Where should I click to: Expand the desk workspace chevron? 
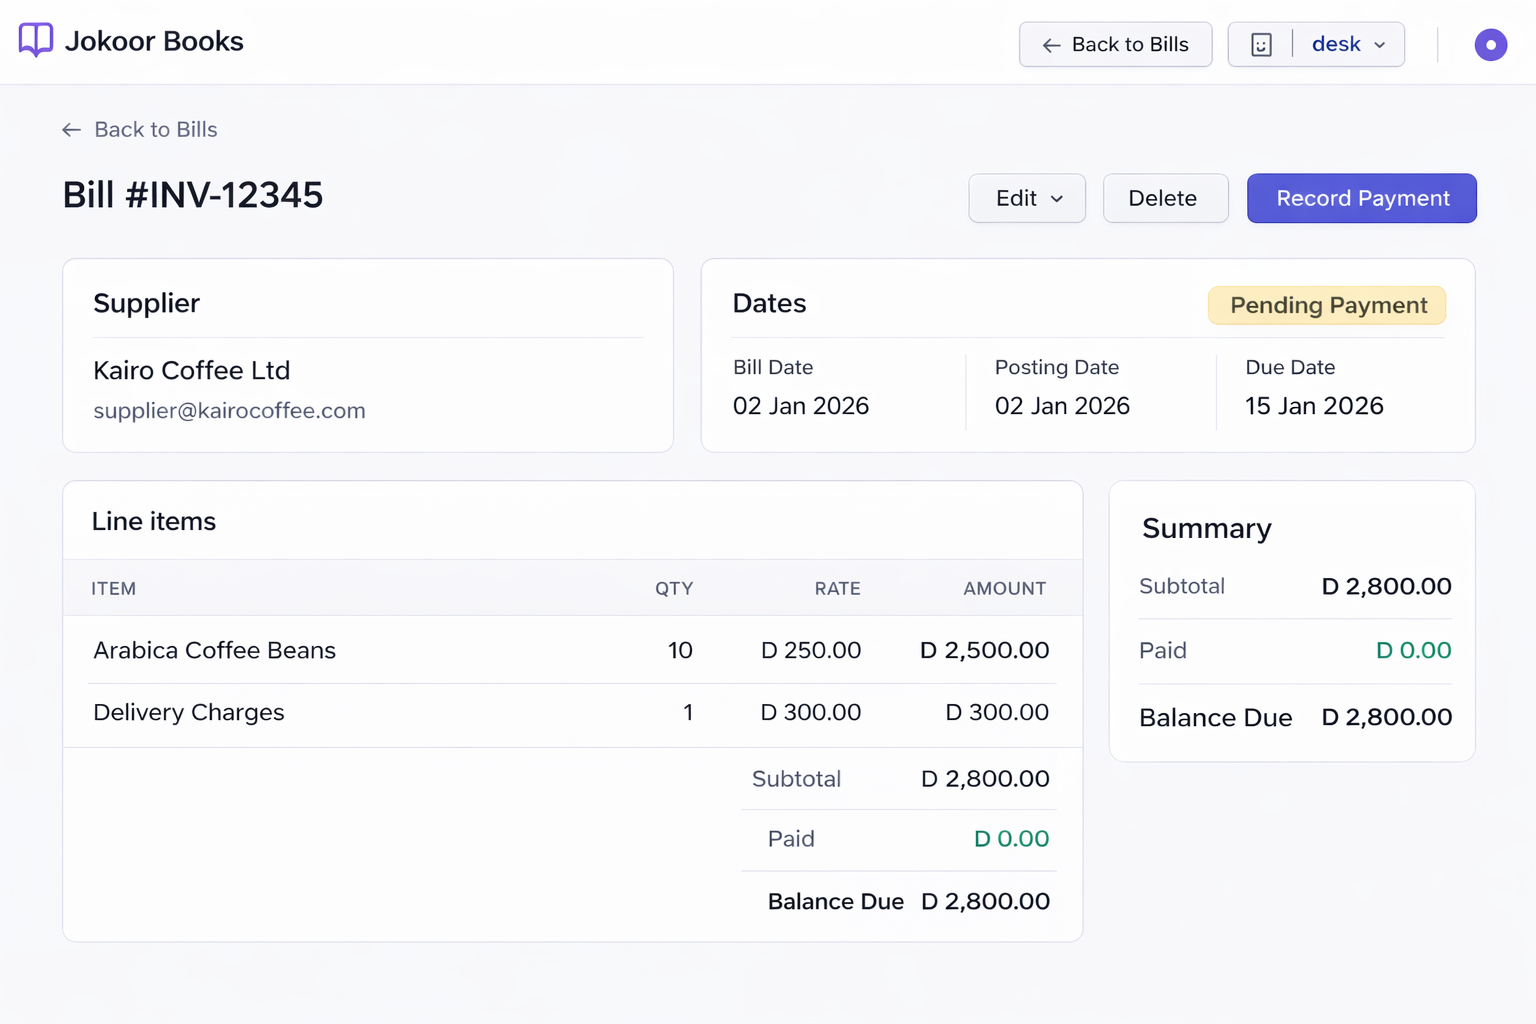point(1380,45)
